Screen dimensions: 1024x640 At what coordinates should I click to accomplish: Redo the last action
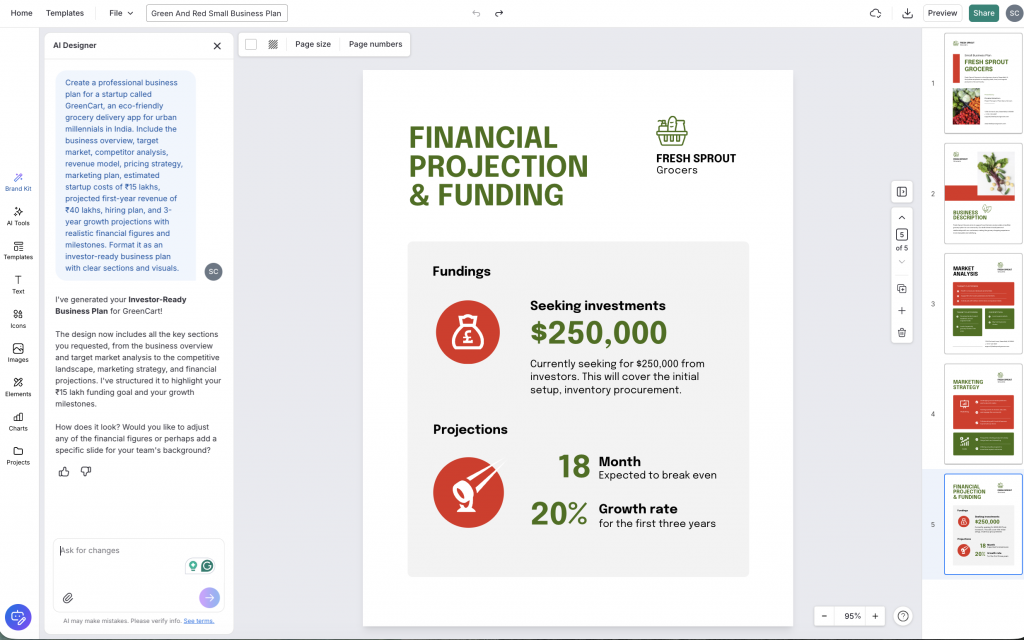coord(499,13)
